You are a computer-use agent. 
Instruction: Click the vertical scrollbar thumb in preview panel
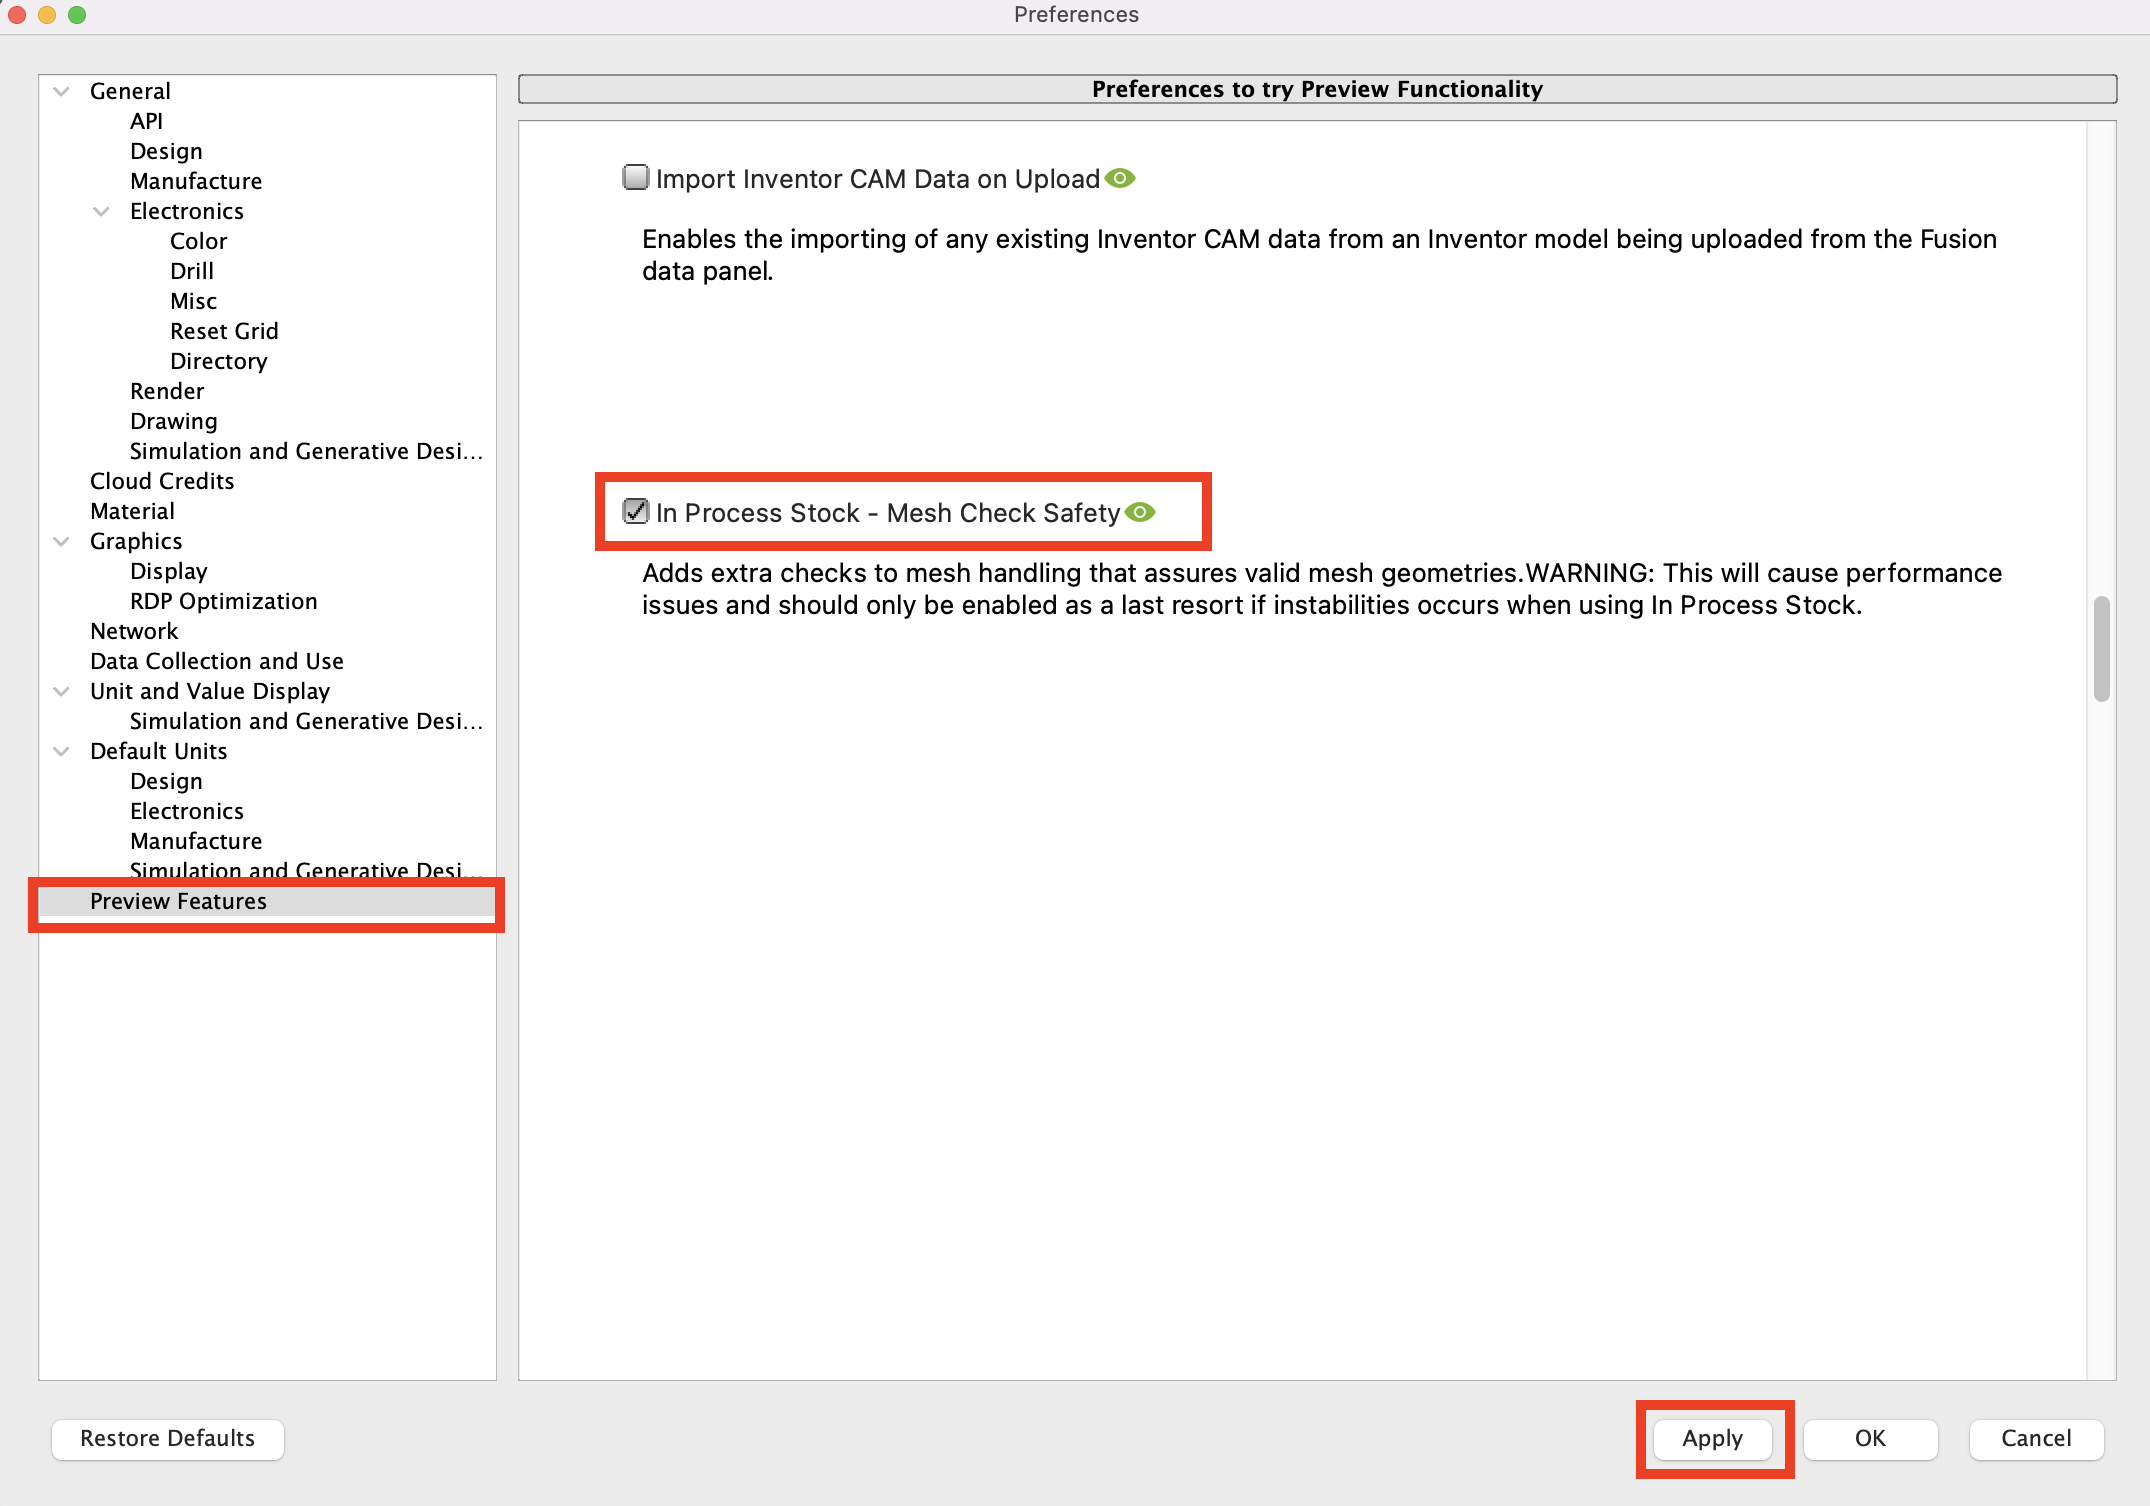(2101, 649)
